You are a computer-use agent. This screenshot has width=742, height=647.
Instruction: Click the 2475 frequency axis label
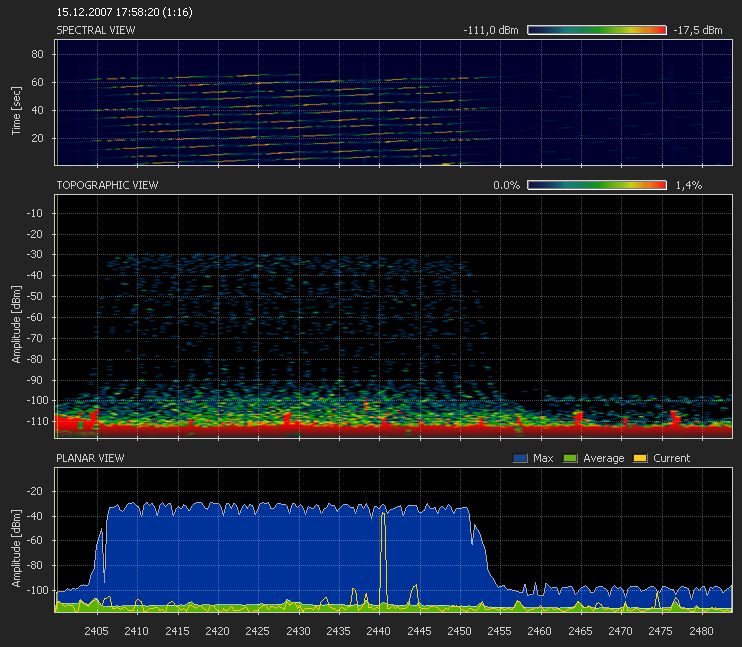661,631
